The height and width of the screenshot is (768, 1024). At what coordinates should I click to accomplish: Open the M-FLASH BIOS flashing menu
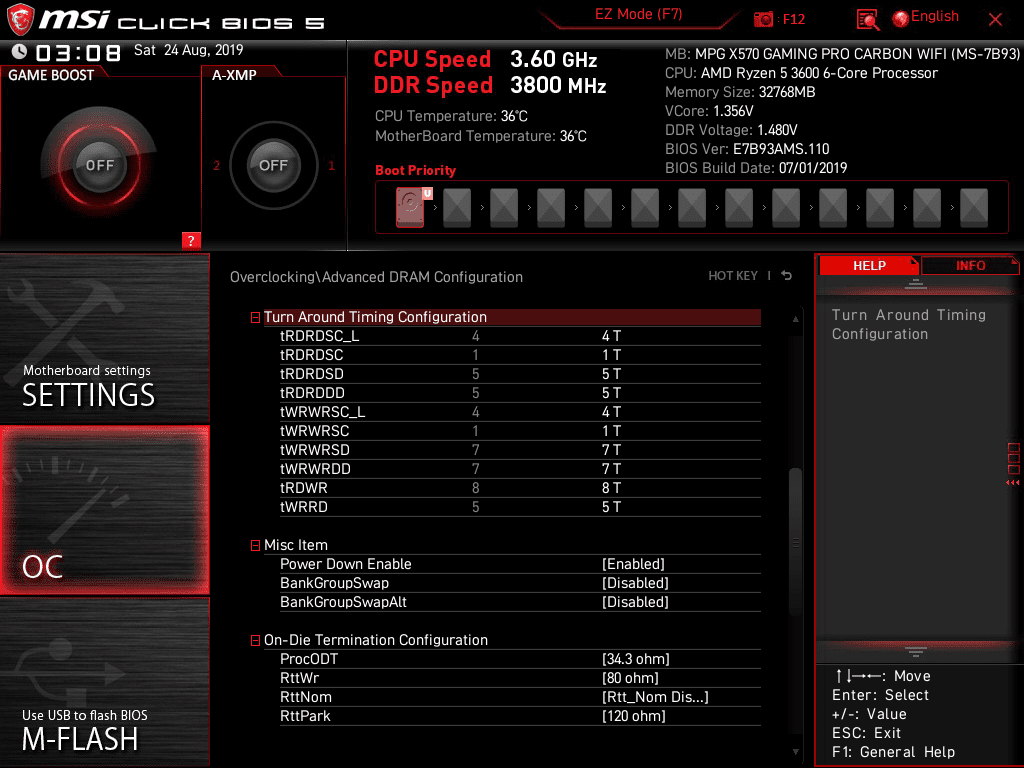[104, 682]
